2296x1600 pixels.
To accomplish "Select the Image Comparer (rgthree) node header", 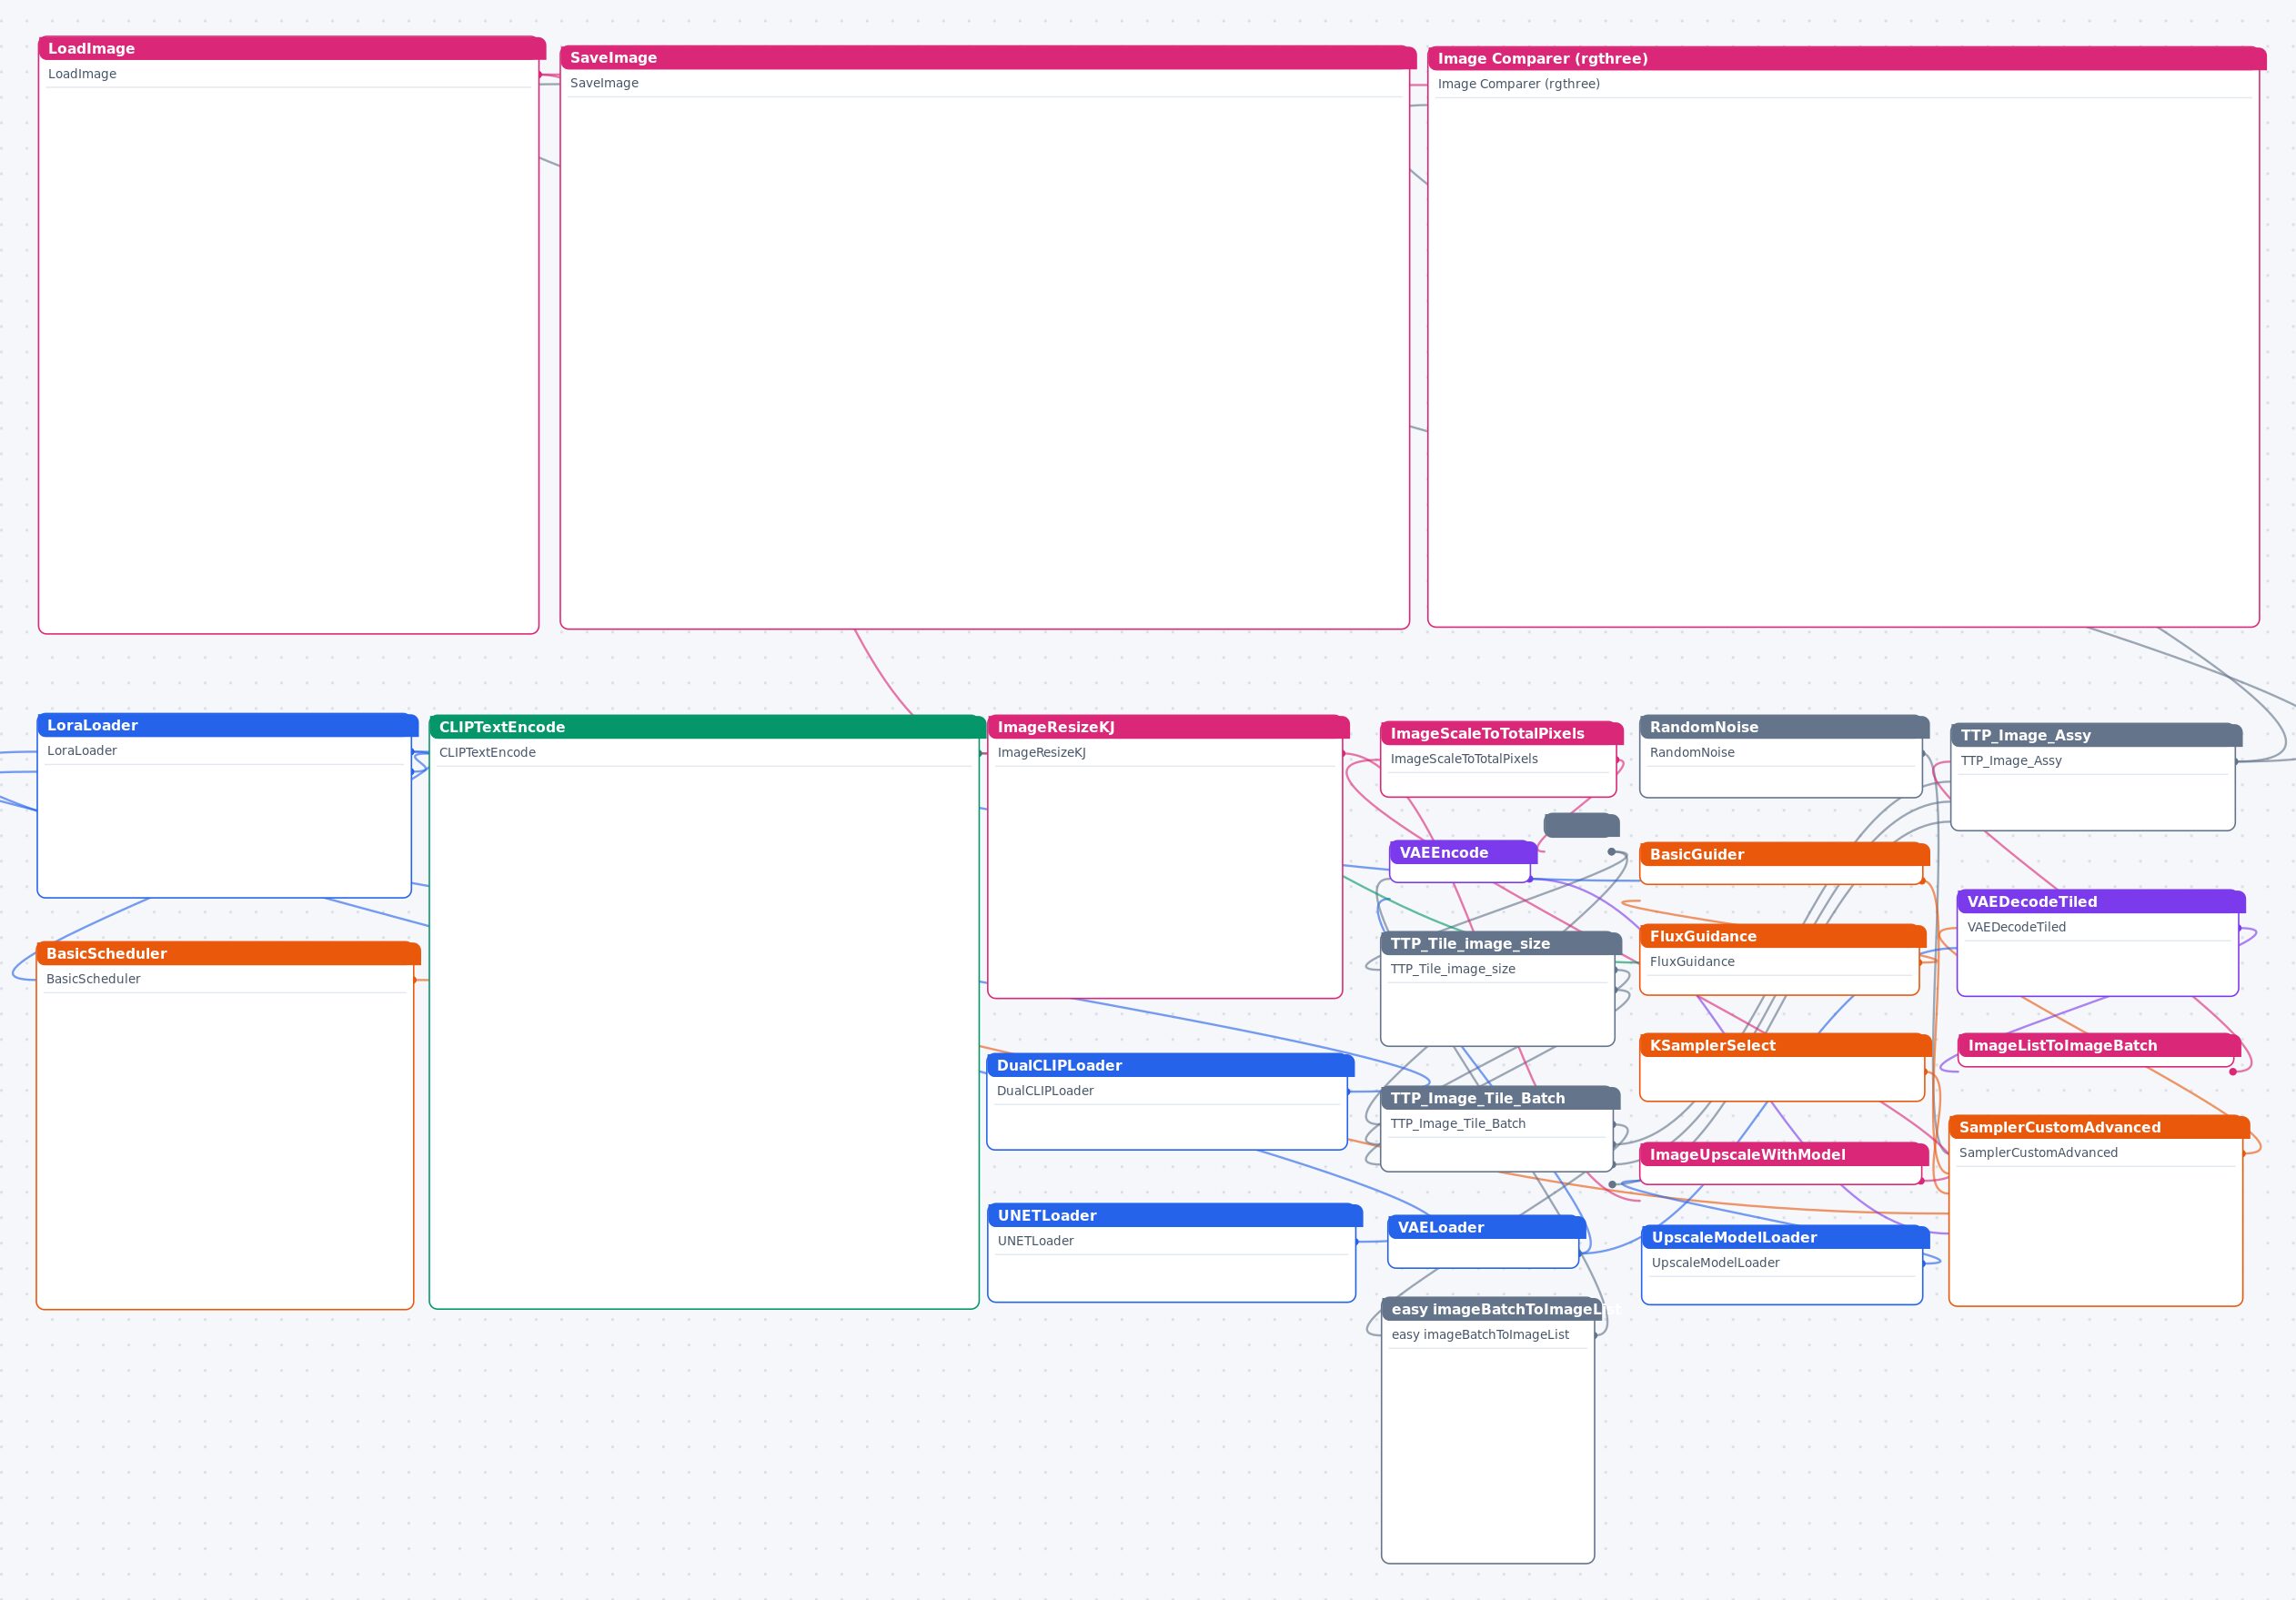I will (x=1846, y=59).
